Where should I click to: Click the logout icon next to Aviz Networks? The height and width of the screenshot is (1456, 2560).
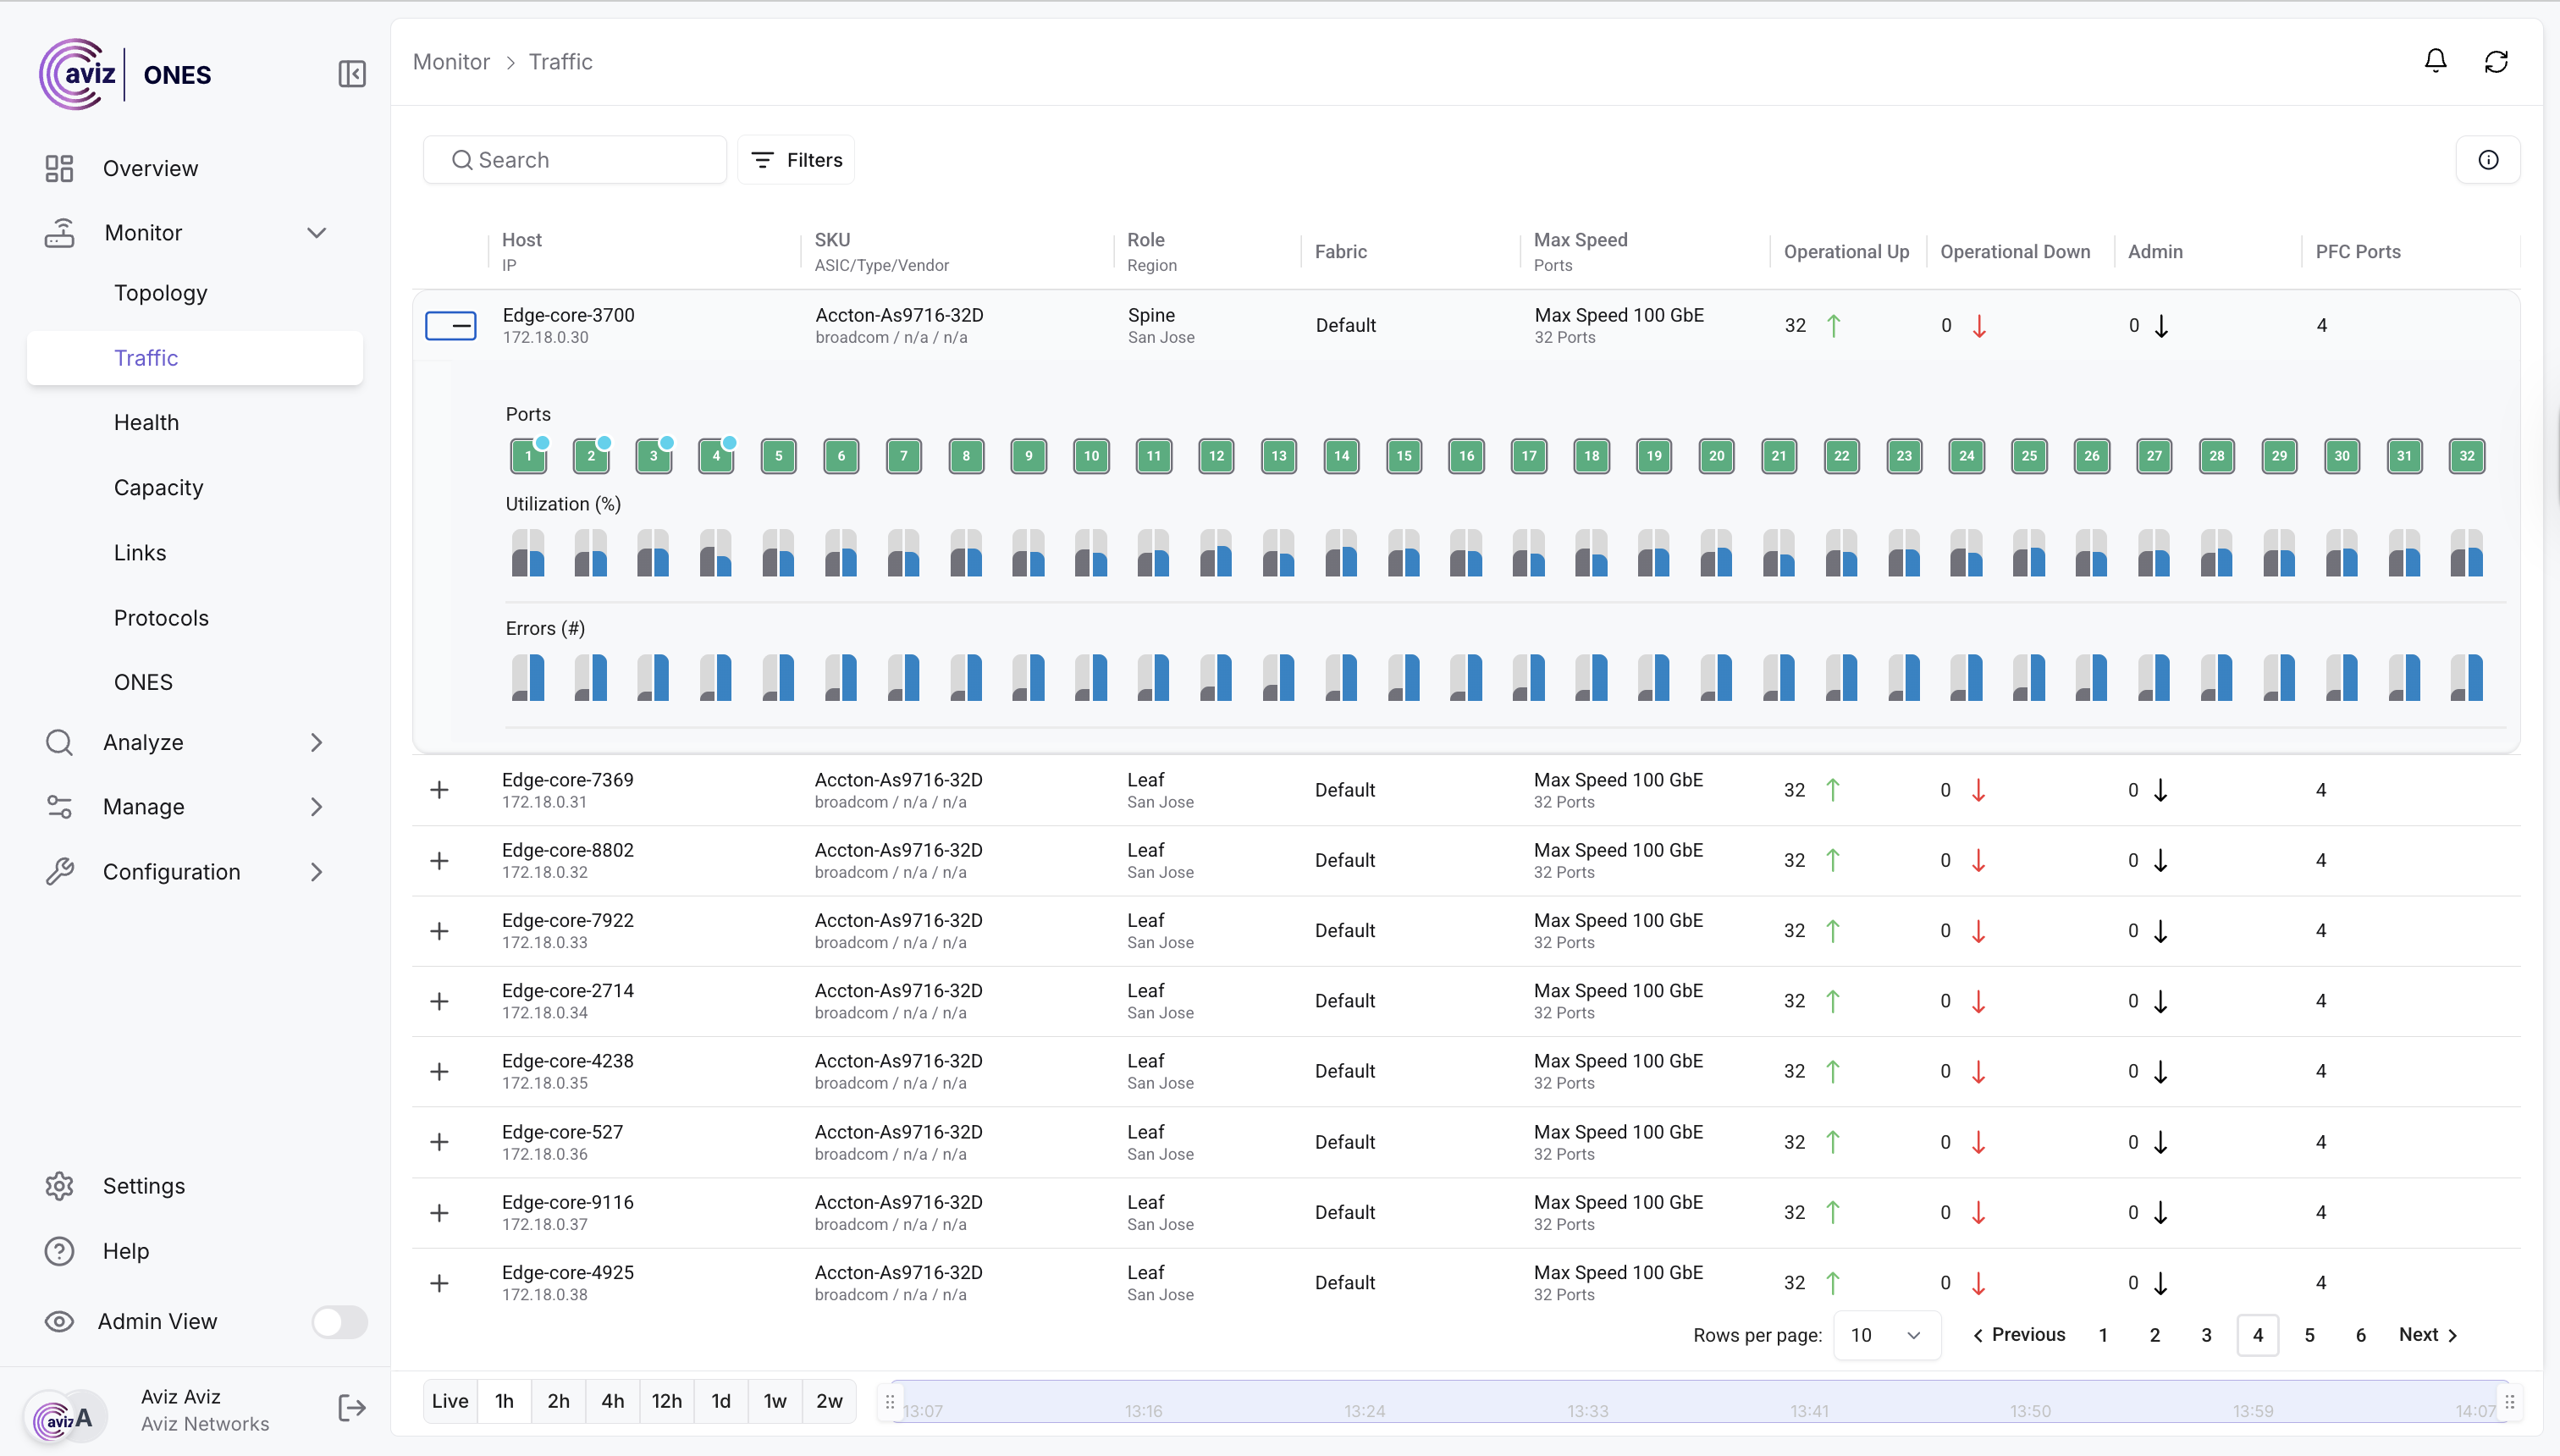pyautogui.click(x=352, y=1408)
